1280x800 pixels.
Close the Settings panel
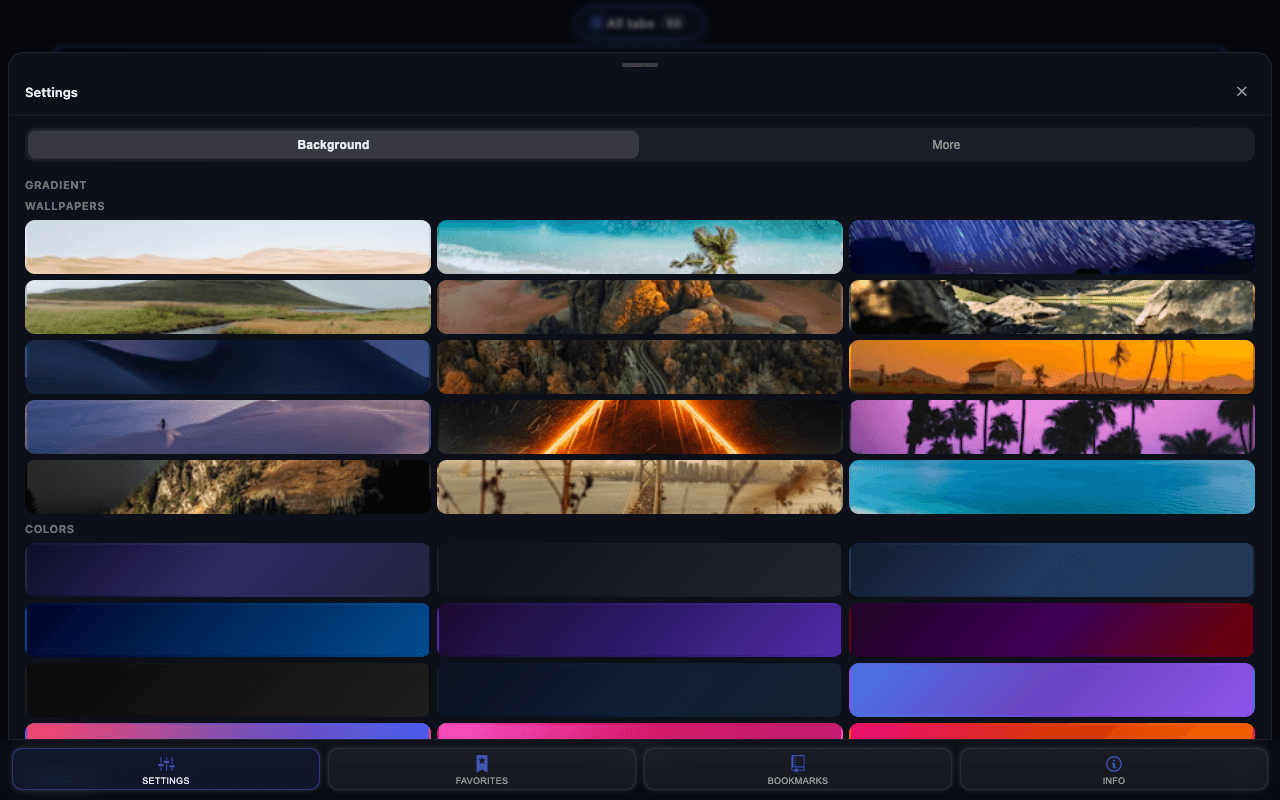click(x=1242, y=91)
